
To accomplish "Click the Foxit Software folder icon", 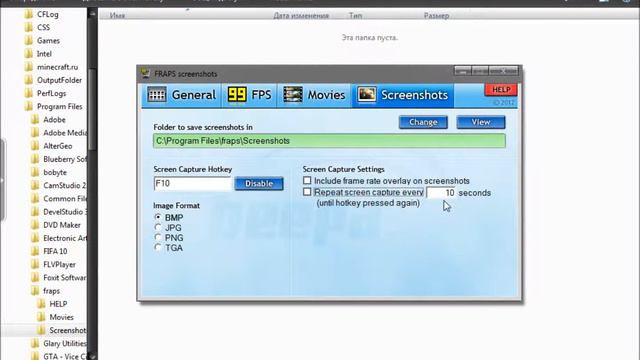I will (35, 278).
